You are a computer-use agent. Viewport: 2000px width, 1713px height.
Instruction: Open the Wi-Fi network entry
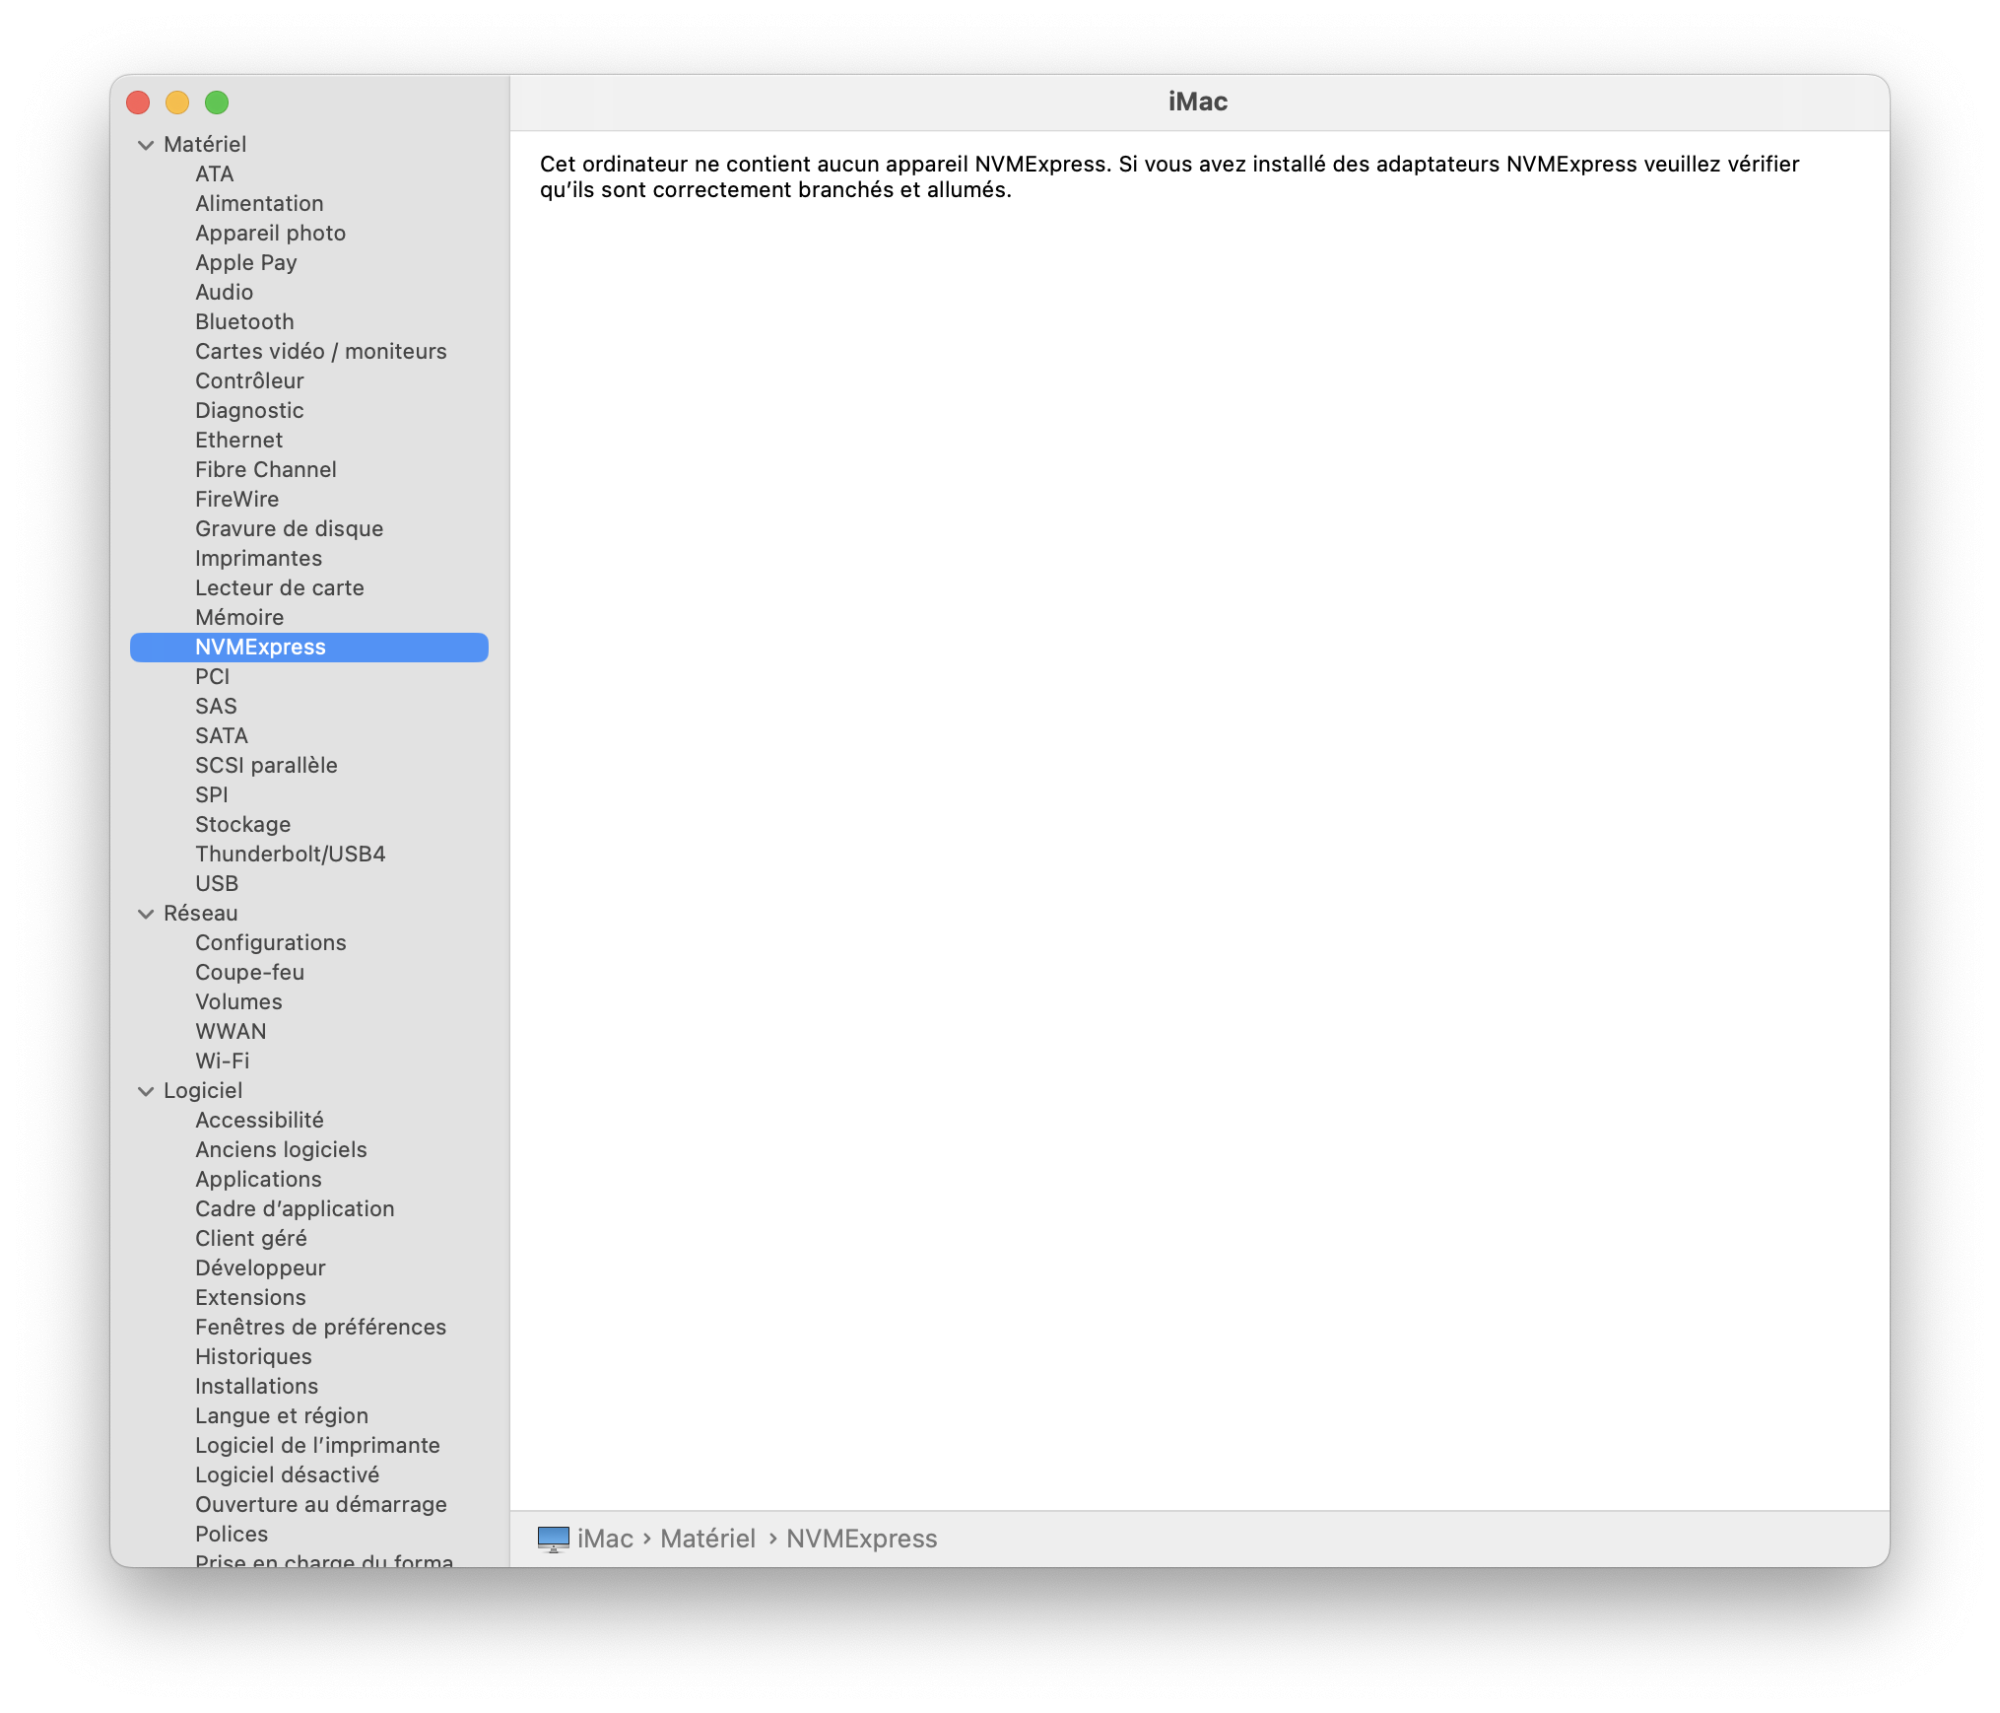[222, 1061]
